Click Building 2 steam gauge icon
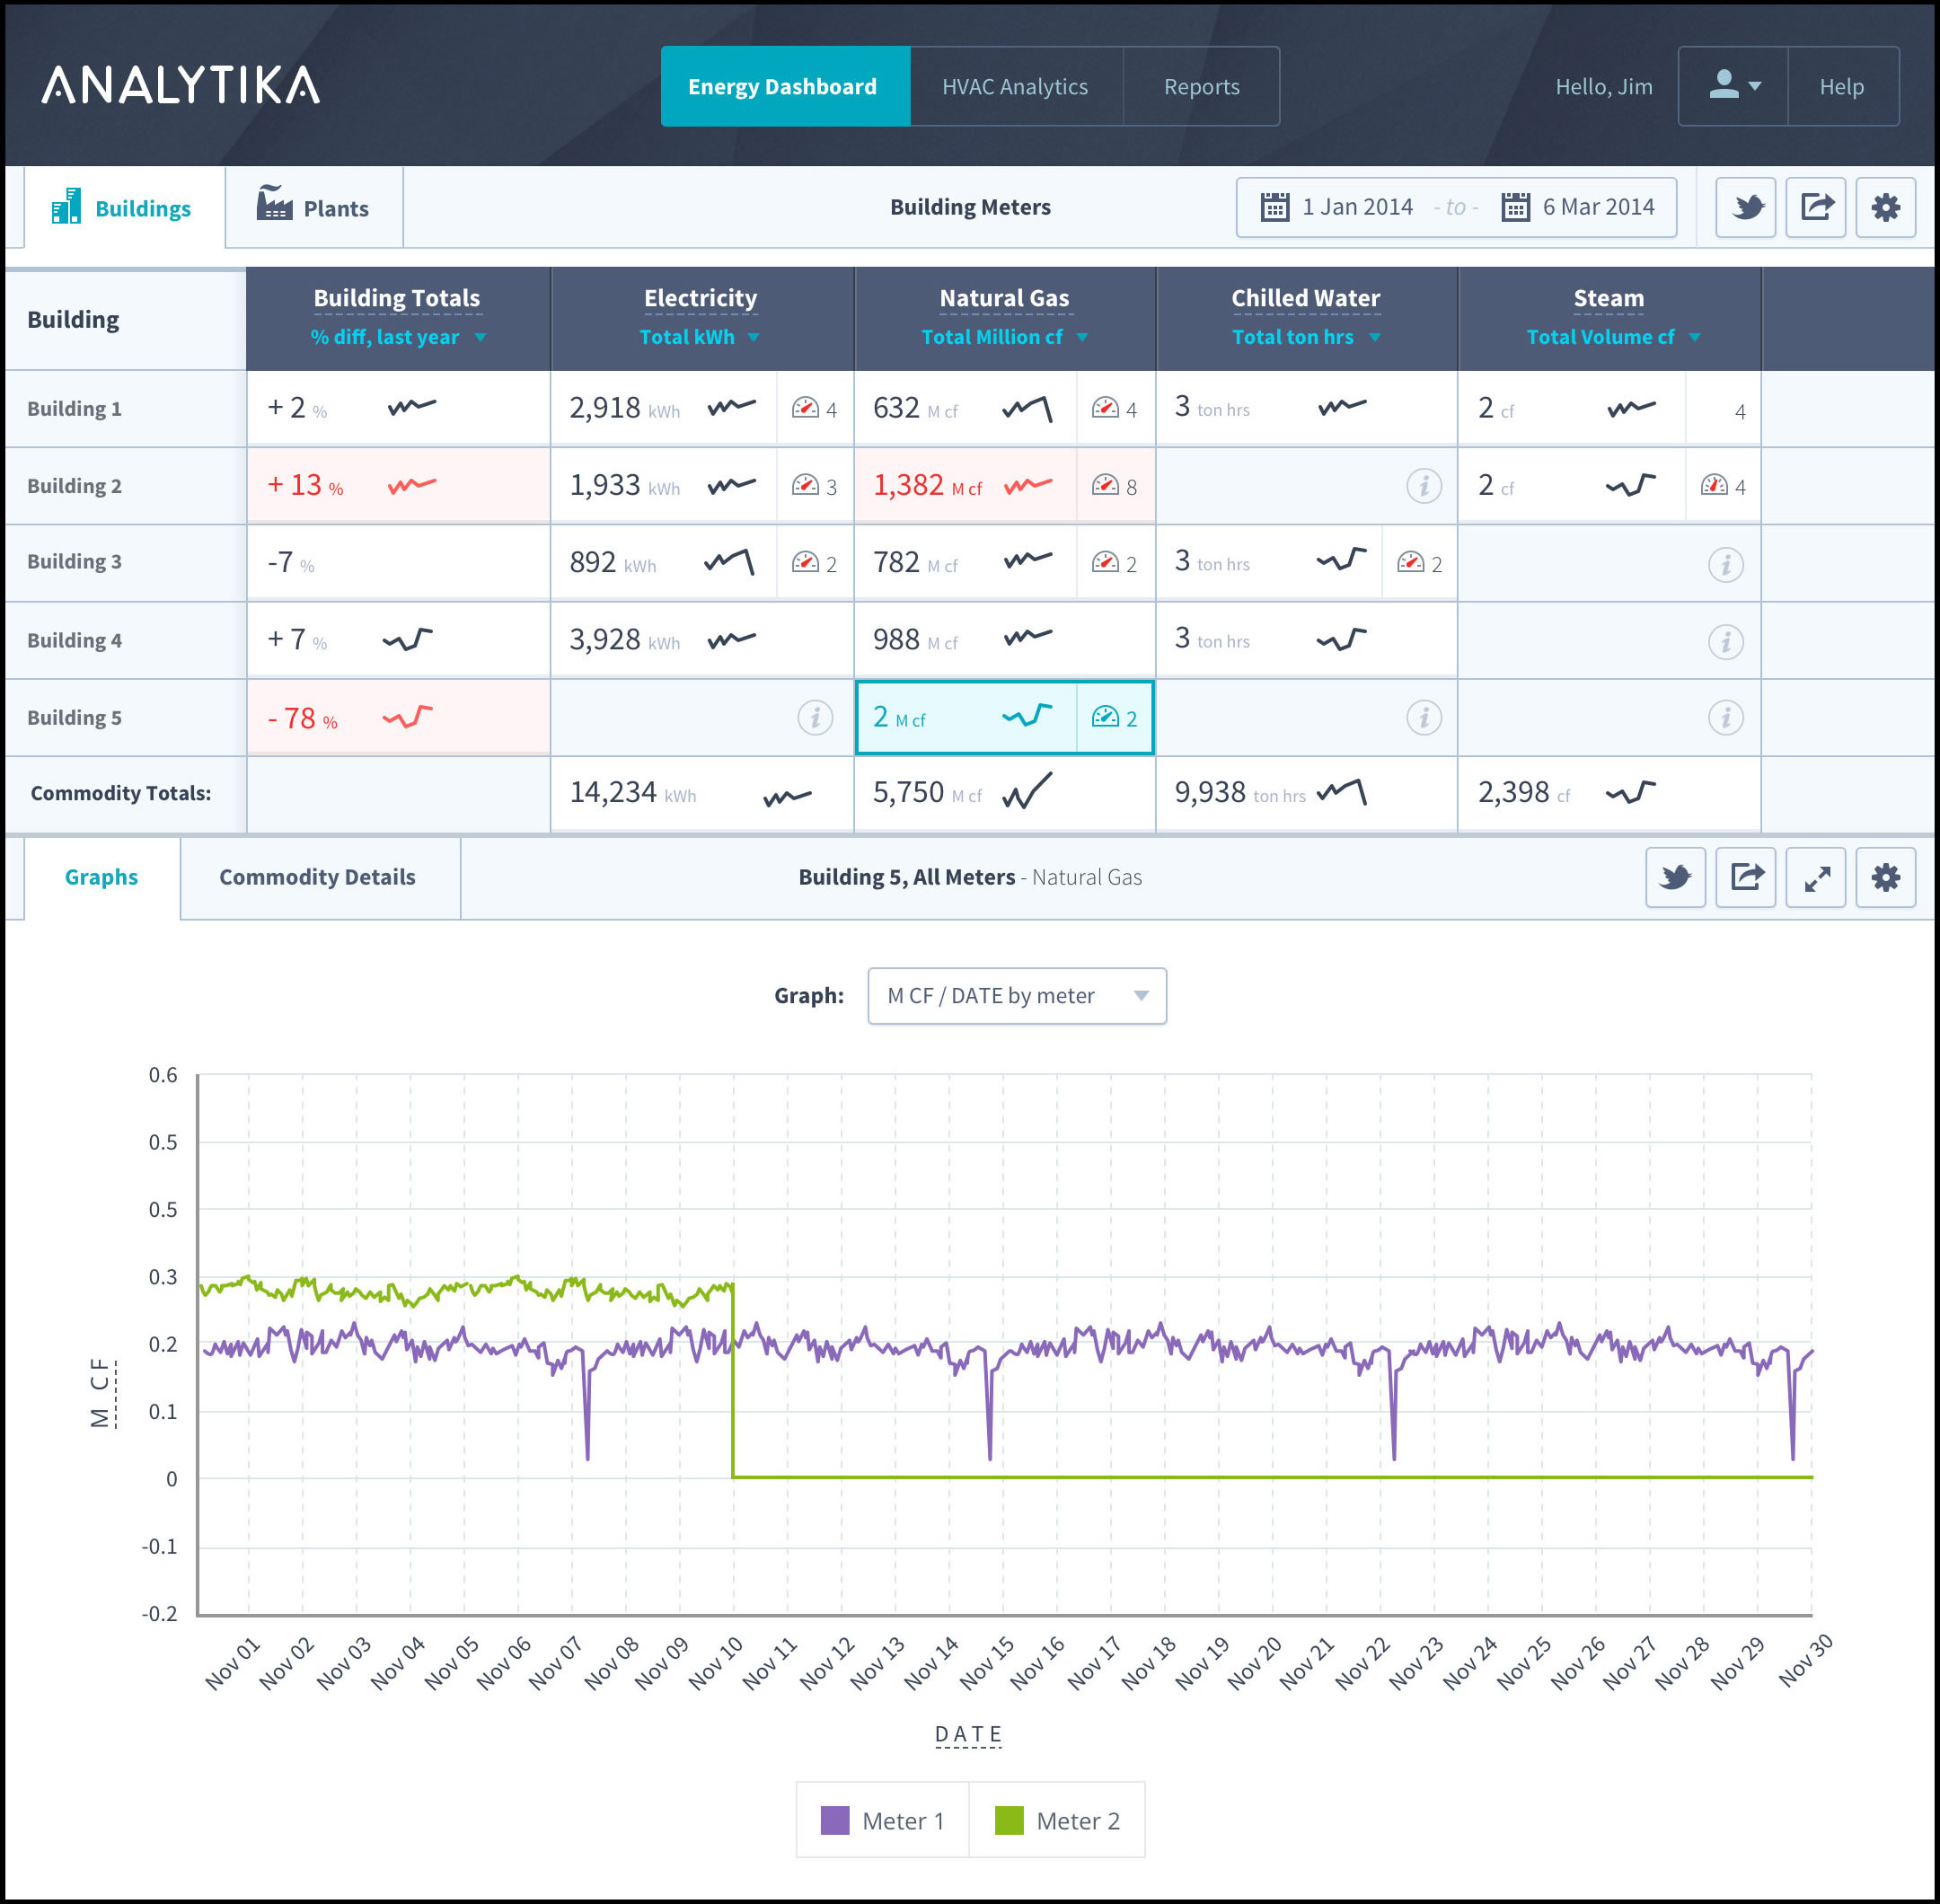This screenshot has height=1904, width=1940. tap(1714, 485)
